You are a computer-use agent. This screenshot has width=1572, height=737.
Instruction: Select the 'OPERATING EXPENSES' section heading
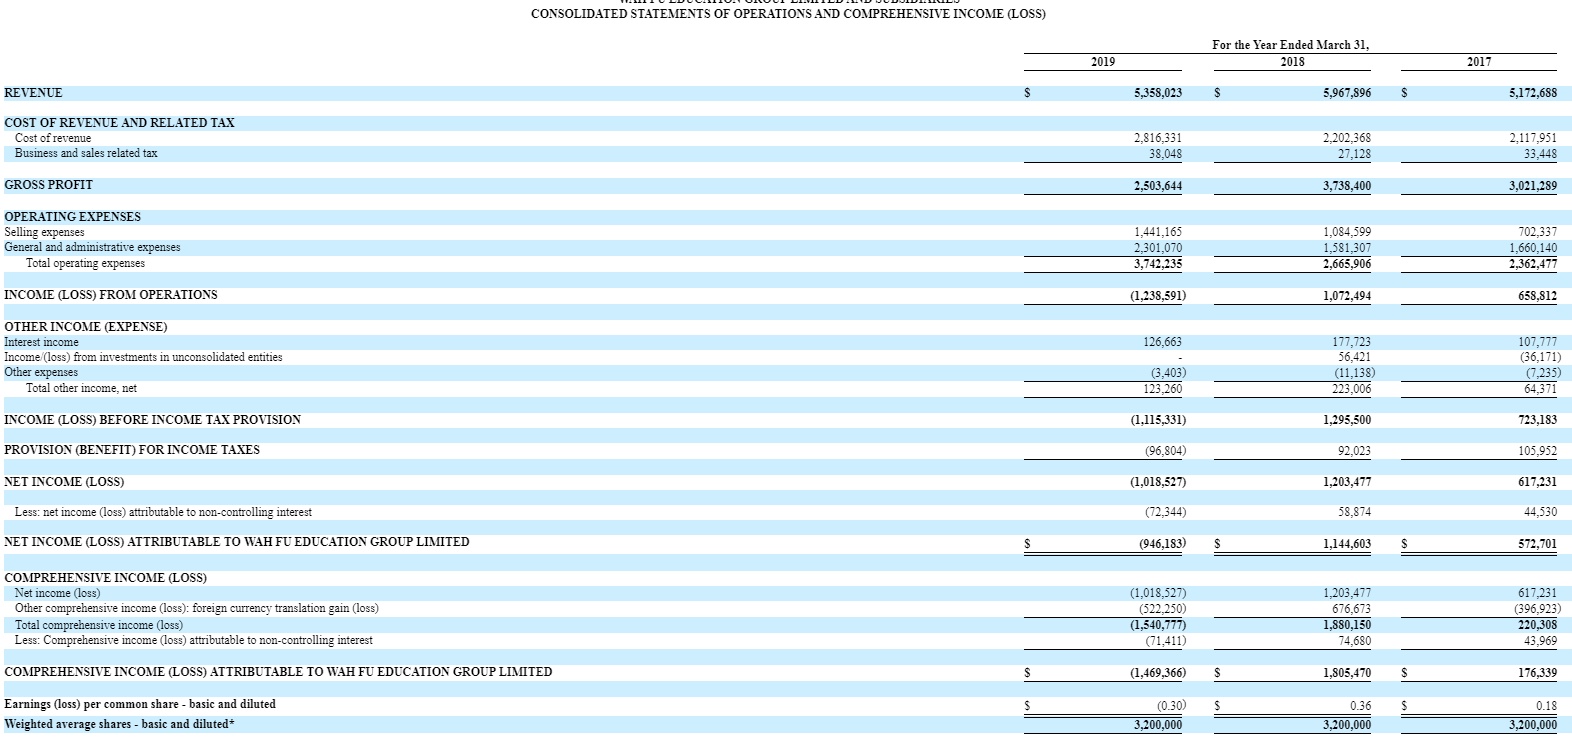coord(73,217)
